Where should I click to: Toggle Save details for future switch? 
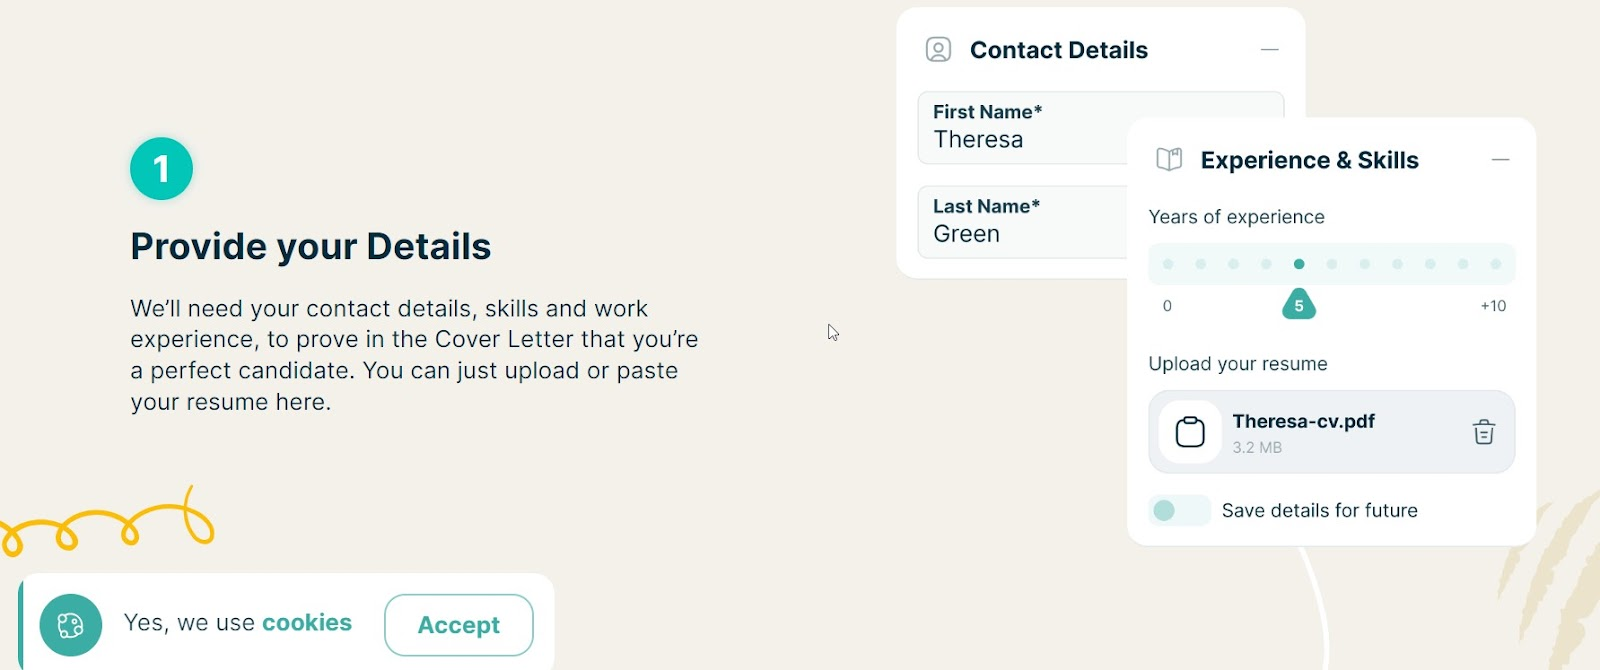1179,511
